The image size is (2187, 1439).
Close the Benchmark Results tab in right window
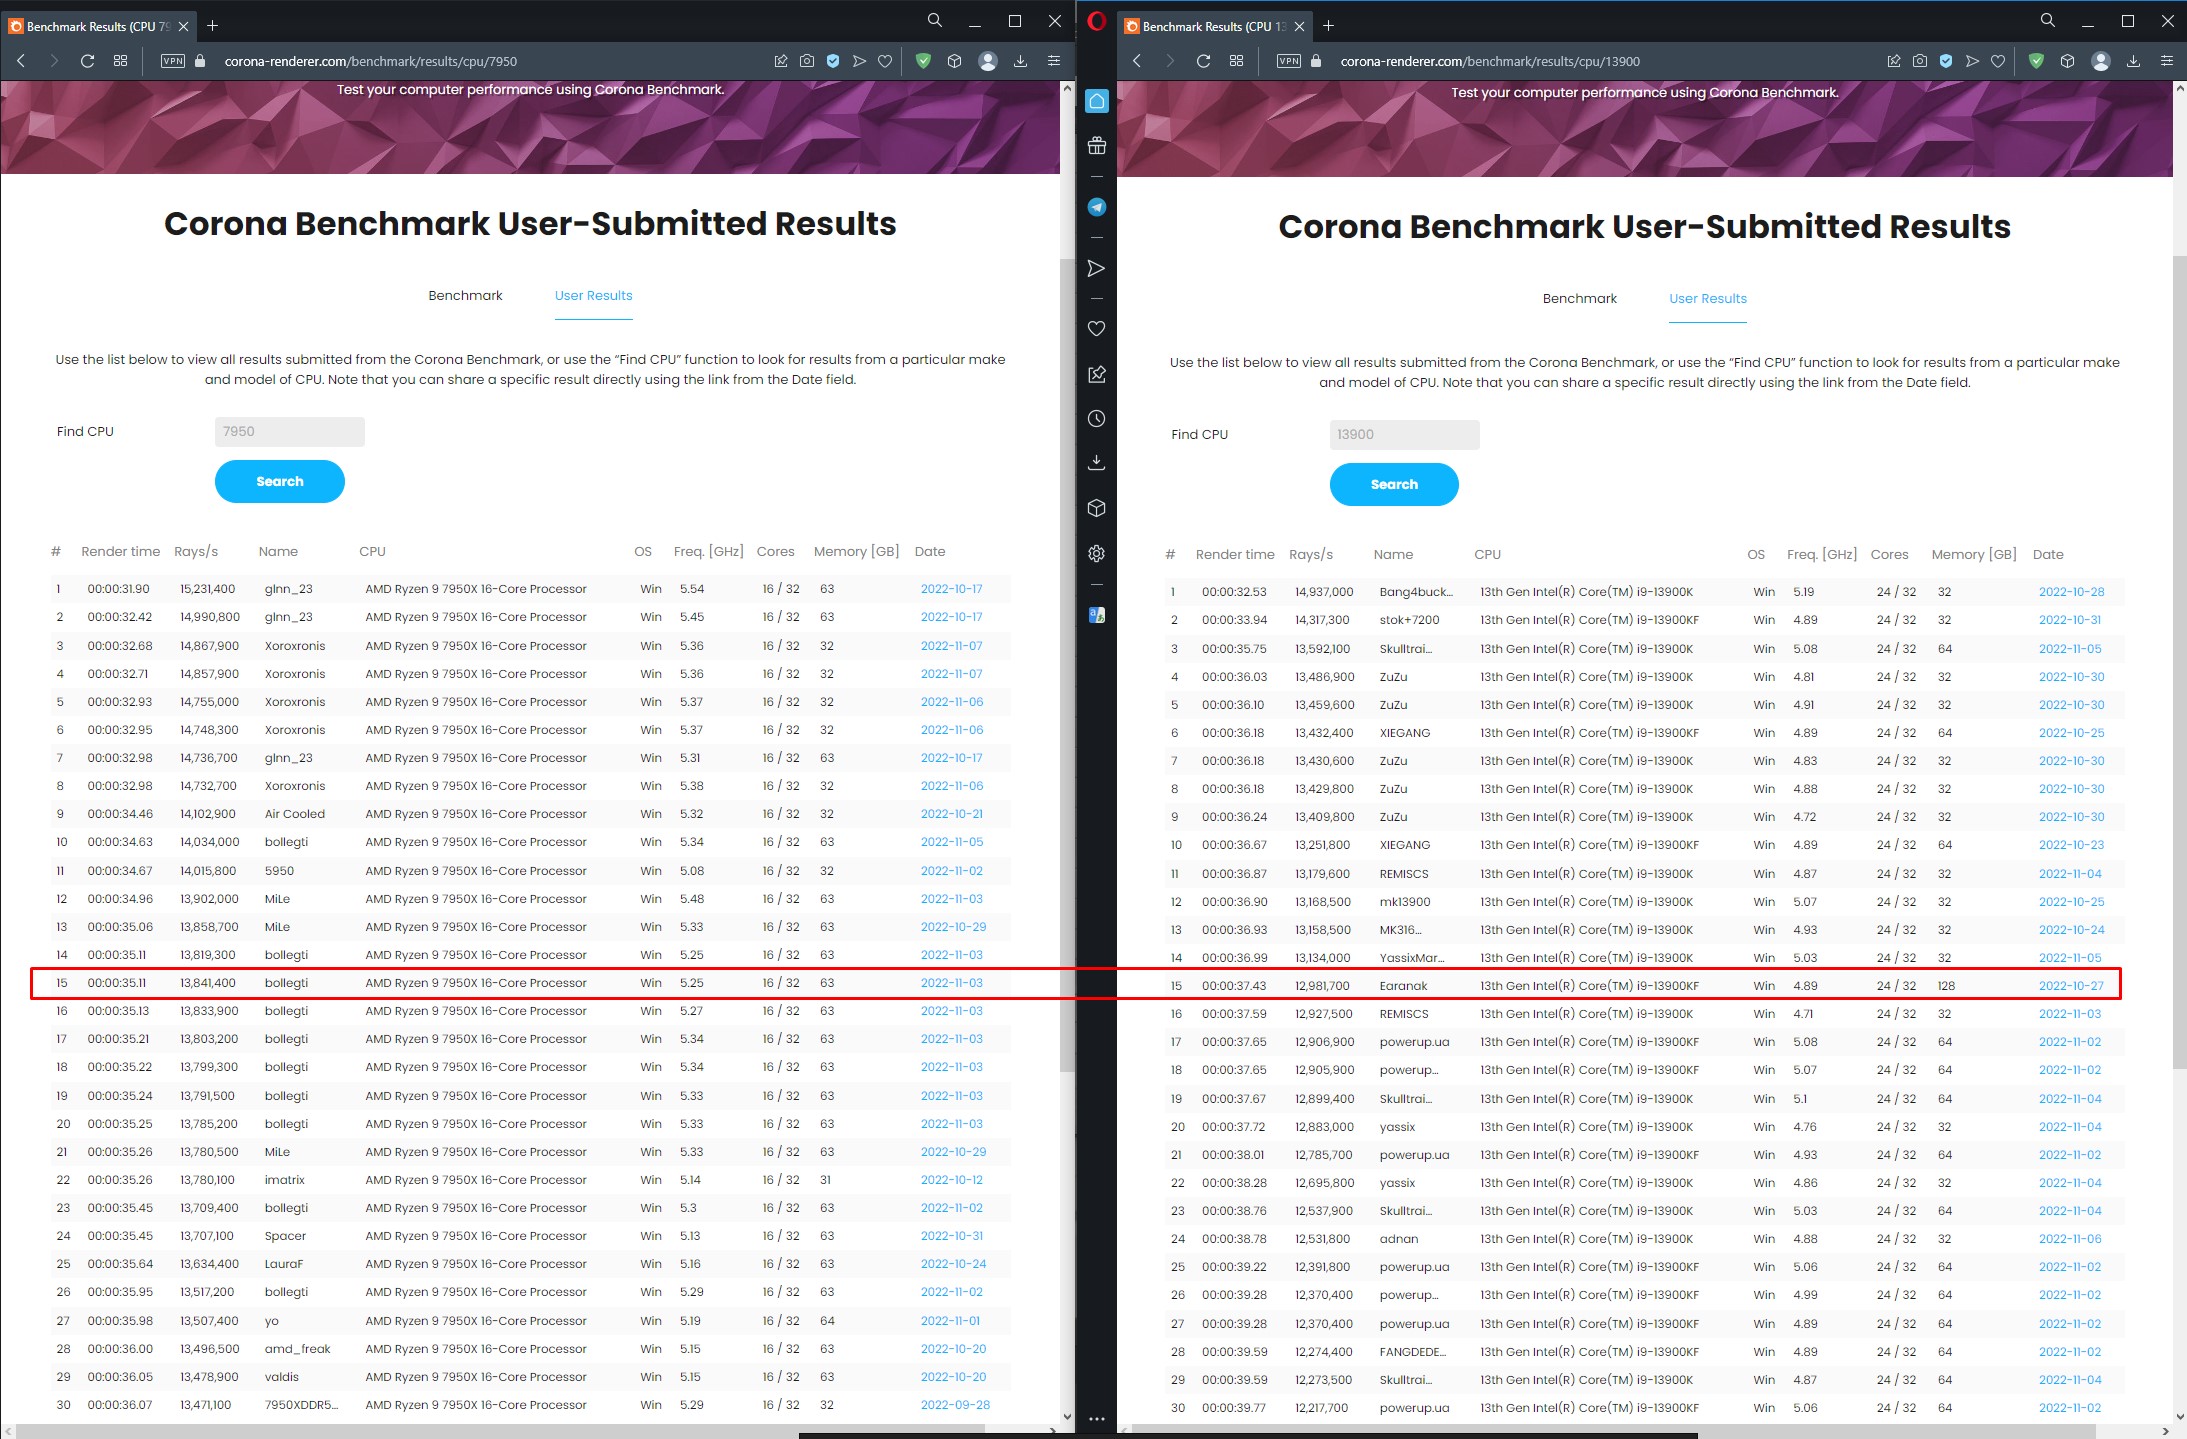1299,27
